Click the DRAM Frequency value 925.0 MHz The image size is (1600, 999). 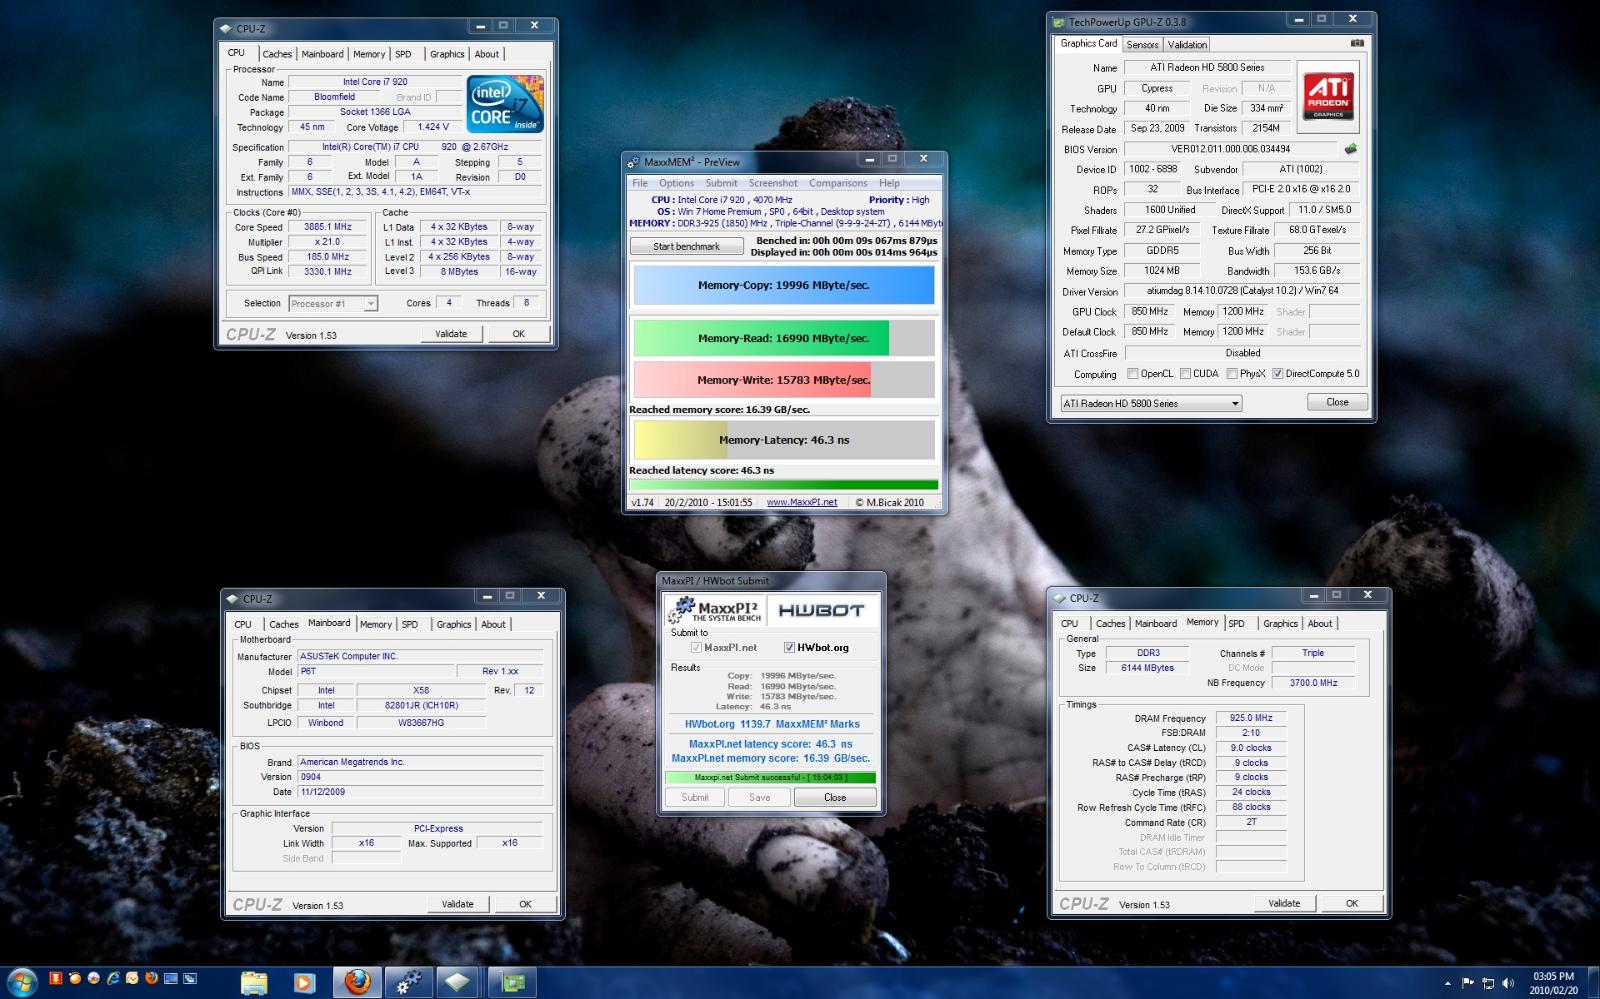(x=1251, y=718)
